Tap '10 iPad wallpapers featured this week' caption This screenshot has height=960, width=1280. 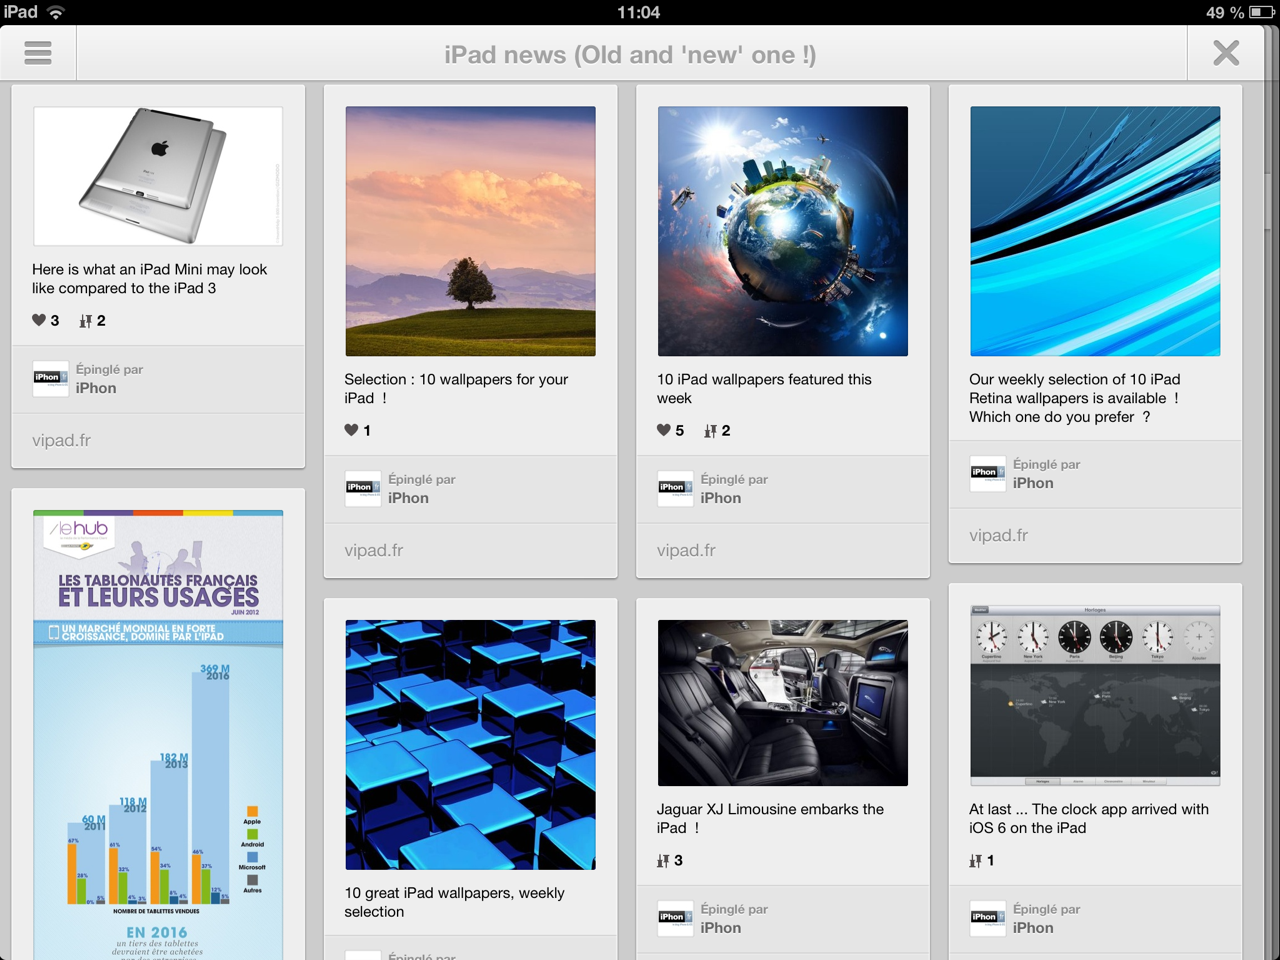tap(764, 389)
